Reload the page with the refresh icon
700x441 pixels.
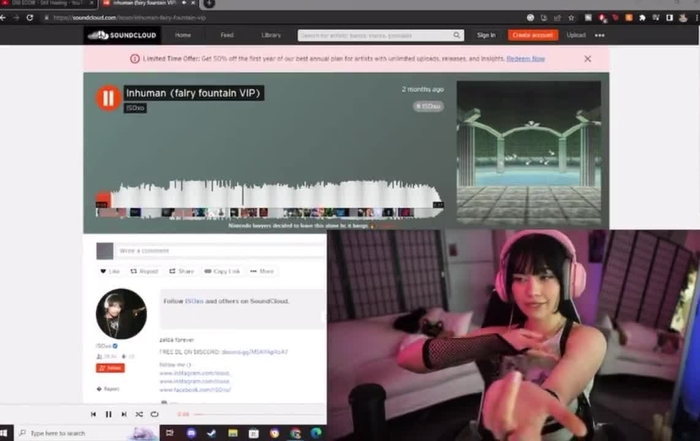[x=30, y=18]
